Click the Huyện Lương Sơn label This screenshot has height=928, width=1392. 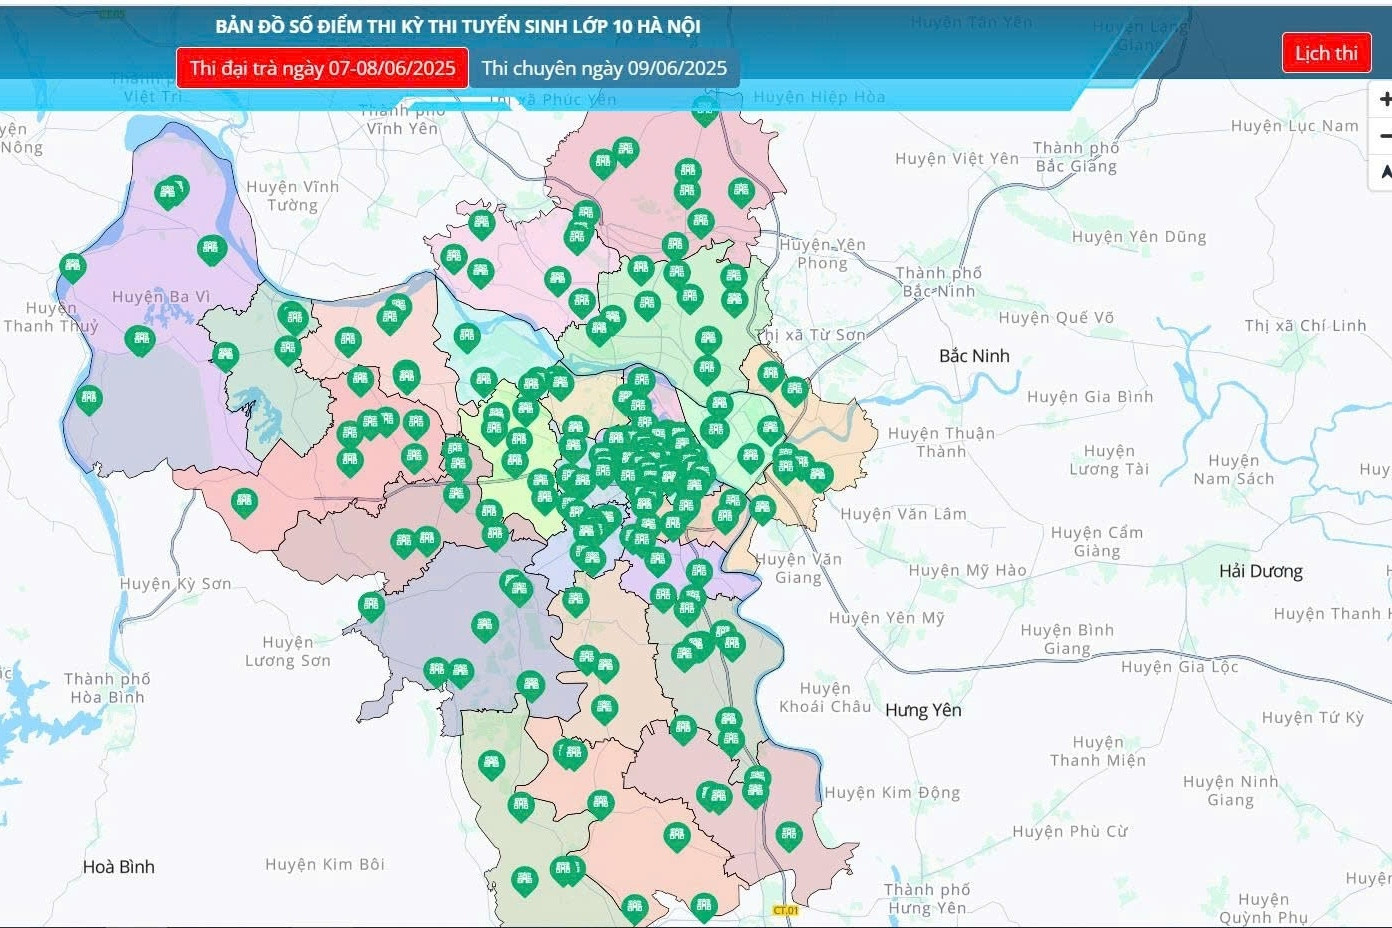pyautogui.click(x=287, y=651)
